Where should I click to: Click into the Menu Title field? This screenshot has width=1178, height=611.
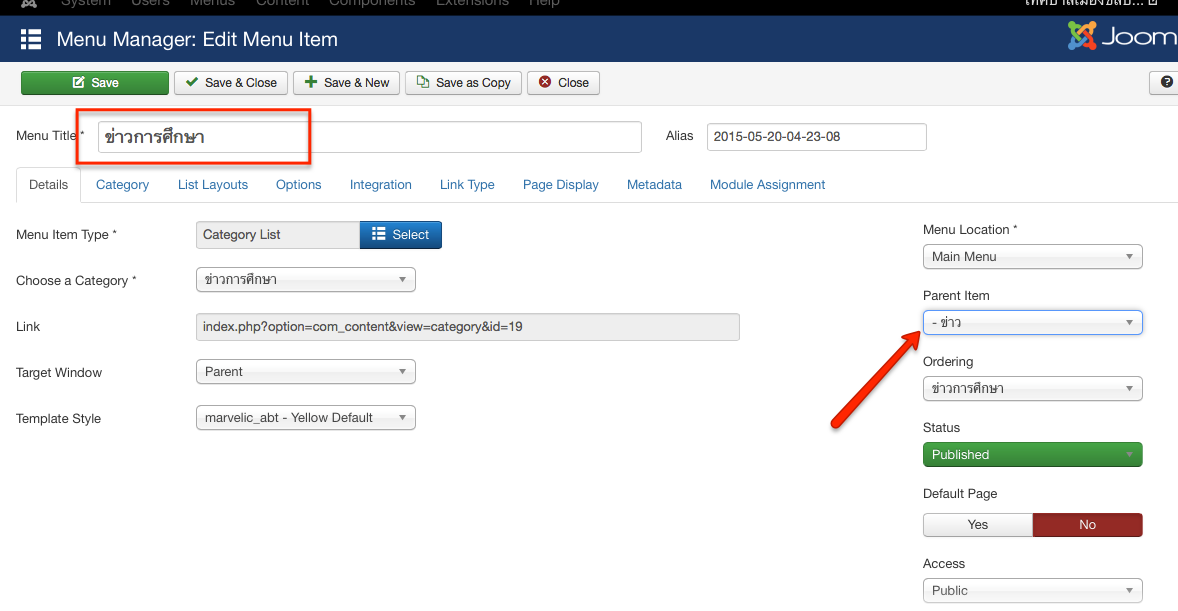tap(370, 137)
